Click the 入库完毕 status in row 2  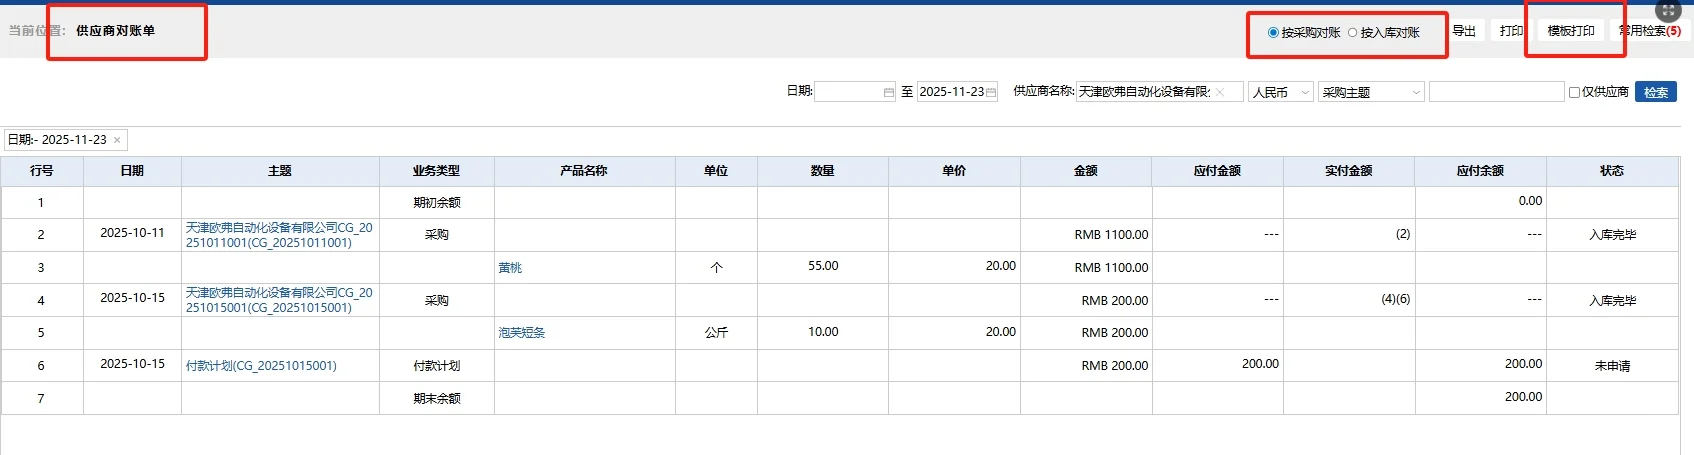(1612, 235)
